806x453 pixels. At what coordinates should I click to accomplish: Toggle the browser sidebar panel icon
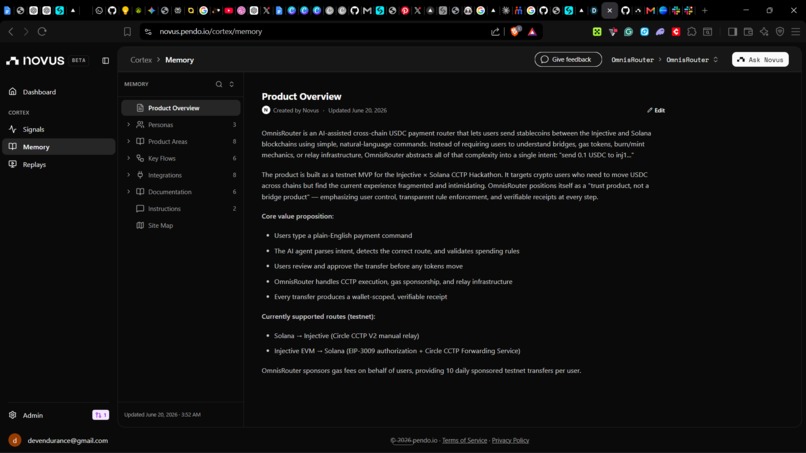732,32
